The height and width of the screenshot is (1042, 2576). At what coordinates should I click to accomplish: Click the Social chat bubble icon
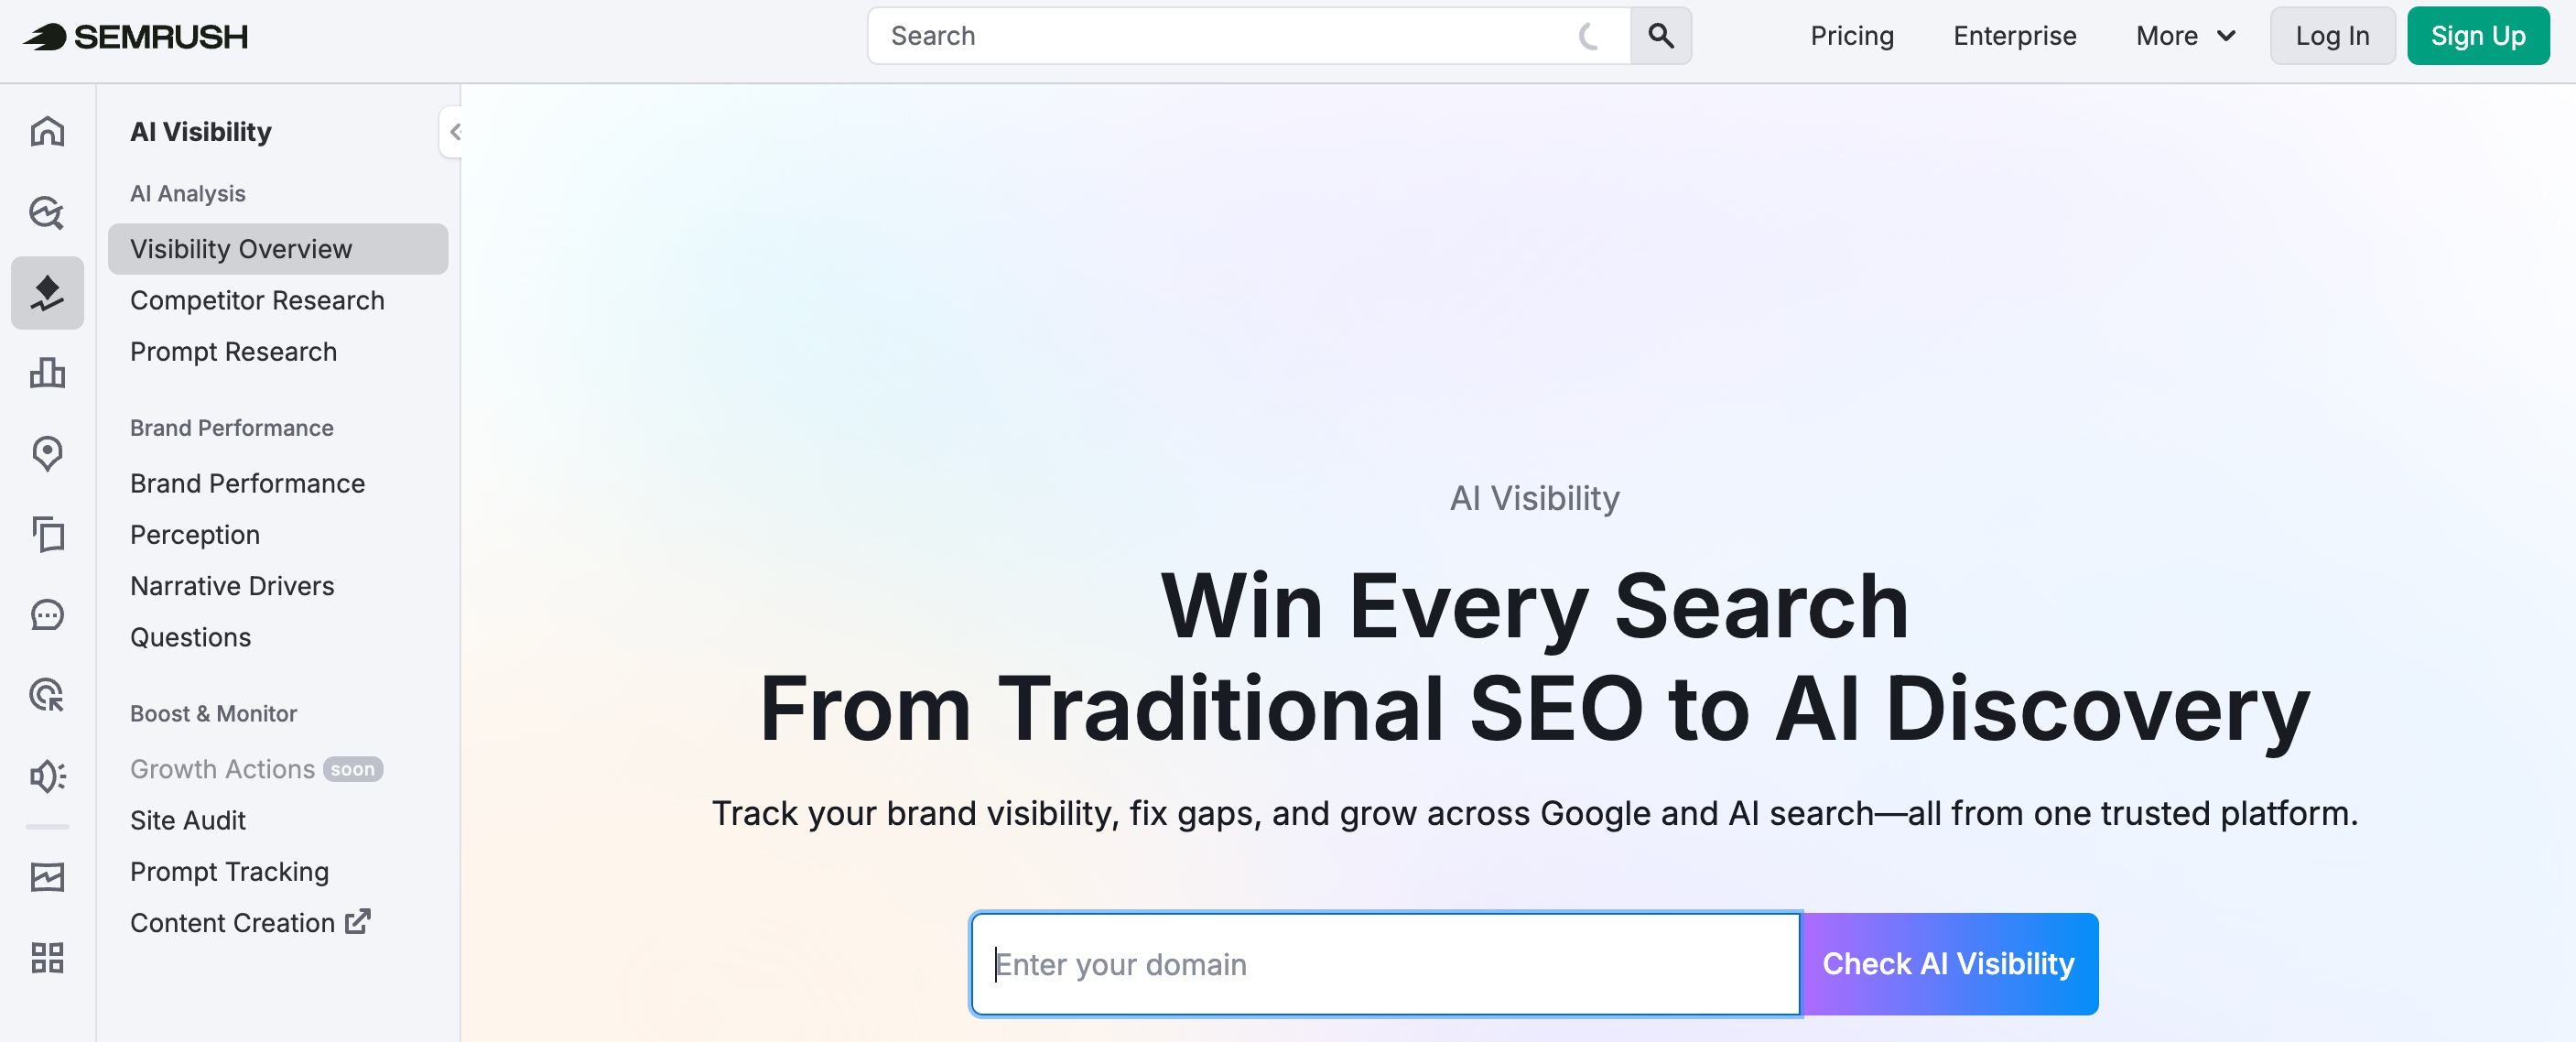pos(47,614)
